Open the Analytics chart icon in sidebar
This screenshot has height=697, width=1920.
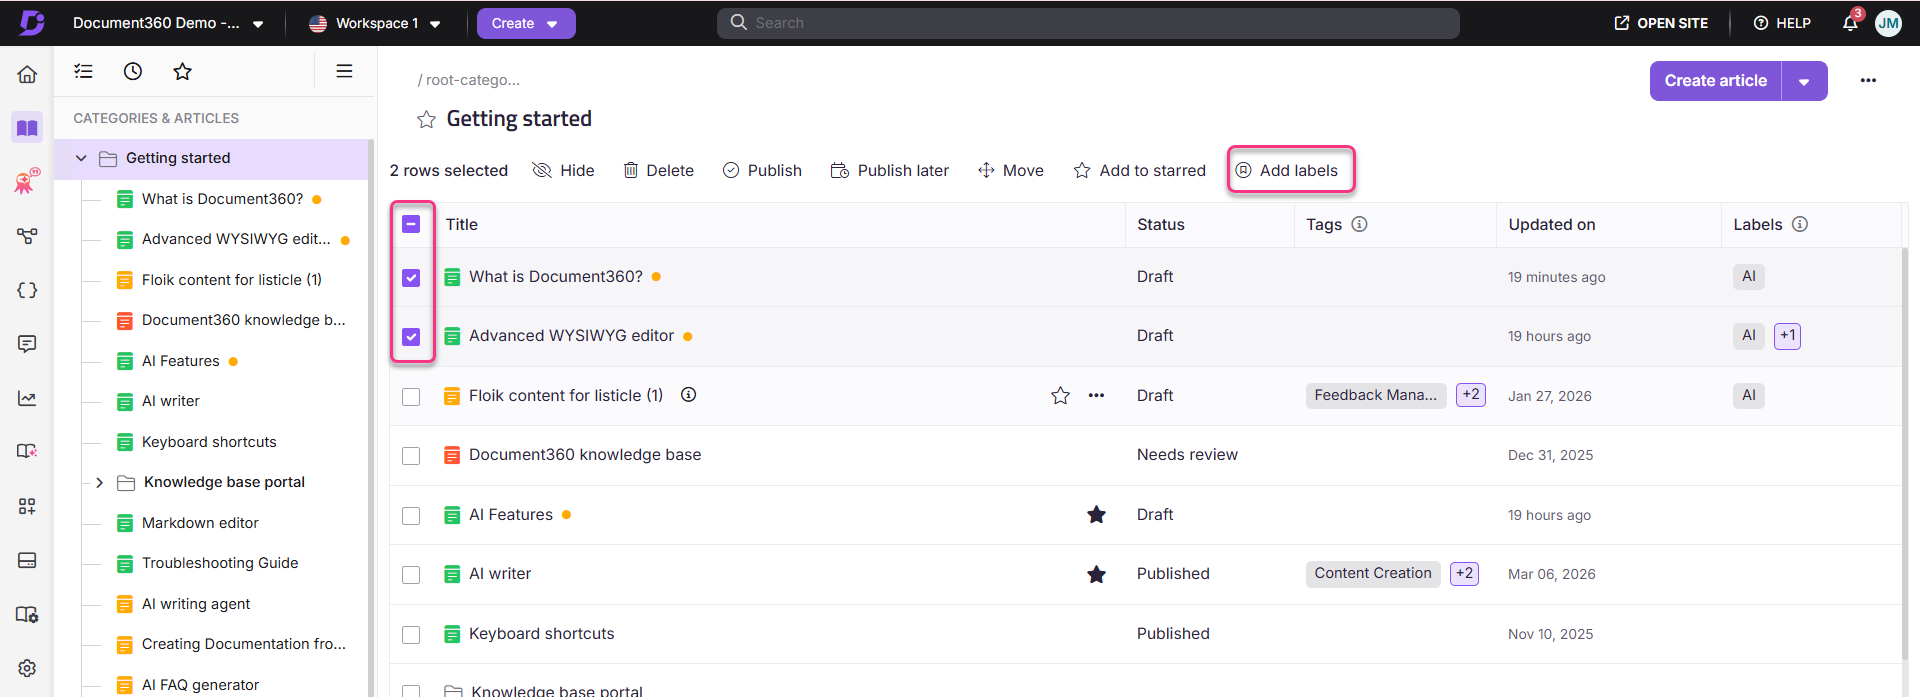tap(27, 398)
